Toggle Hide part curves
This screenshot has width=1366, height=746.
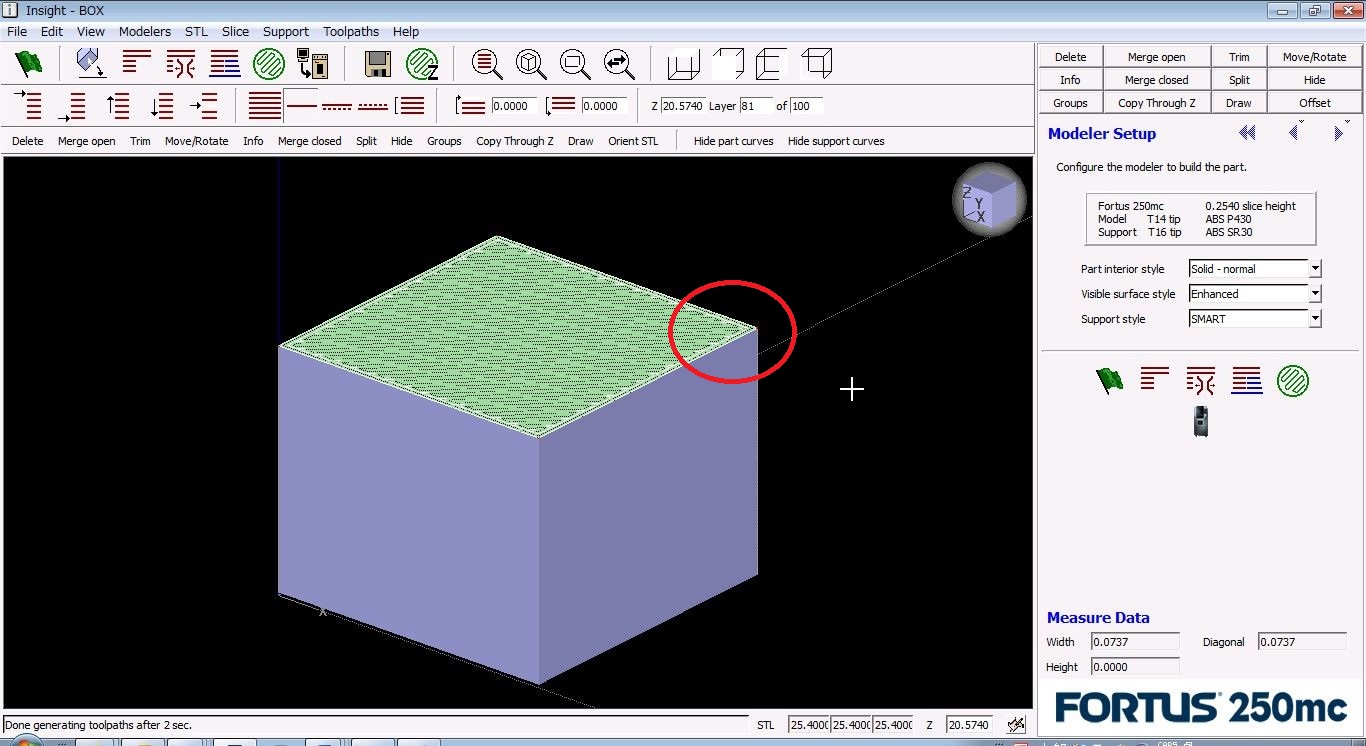tap(733, 141)
